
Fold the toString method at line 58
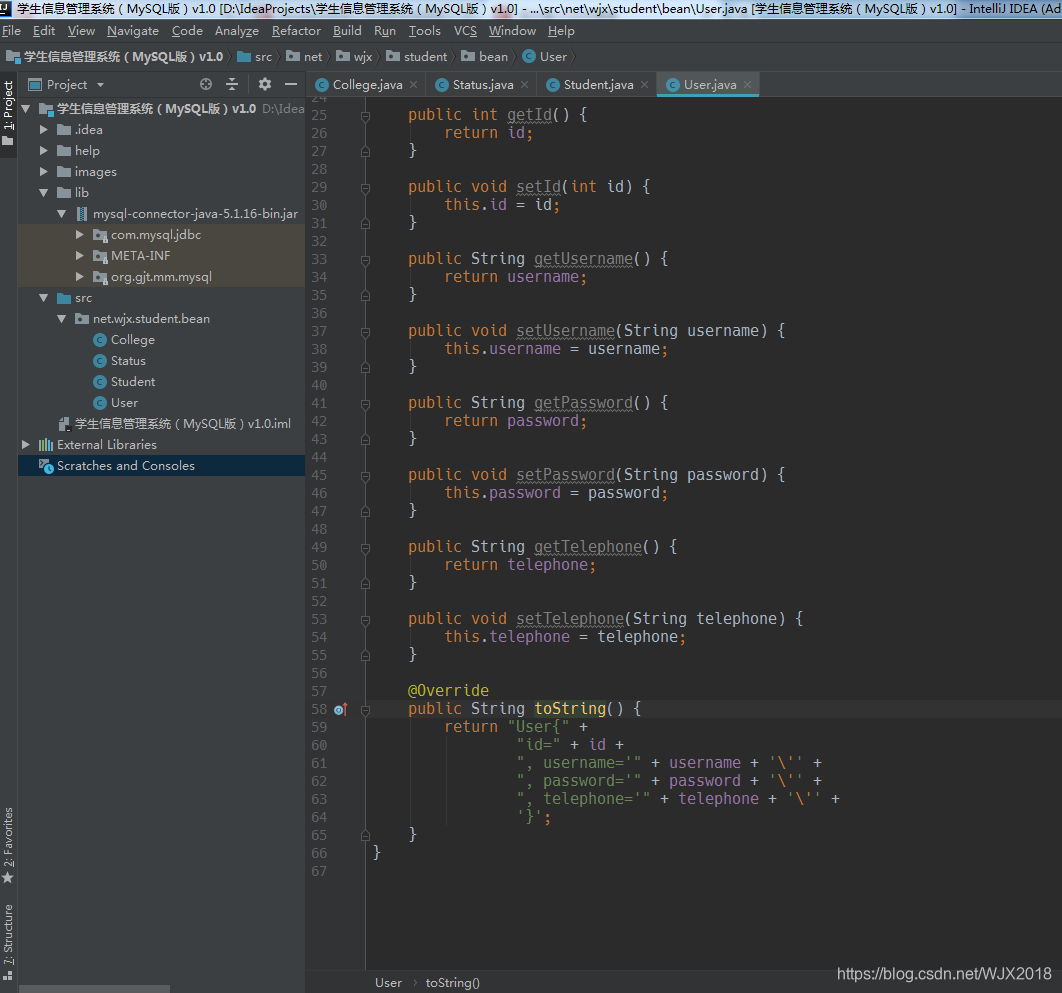coord(365,710)
